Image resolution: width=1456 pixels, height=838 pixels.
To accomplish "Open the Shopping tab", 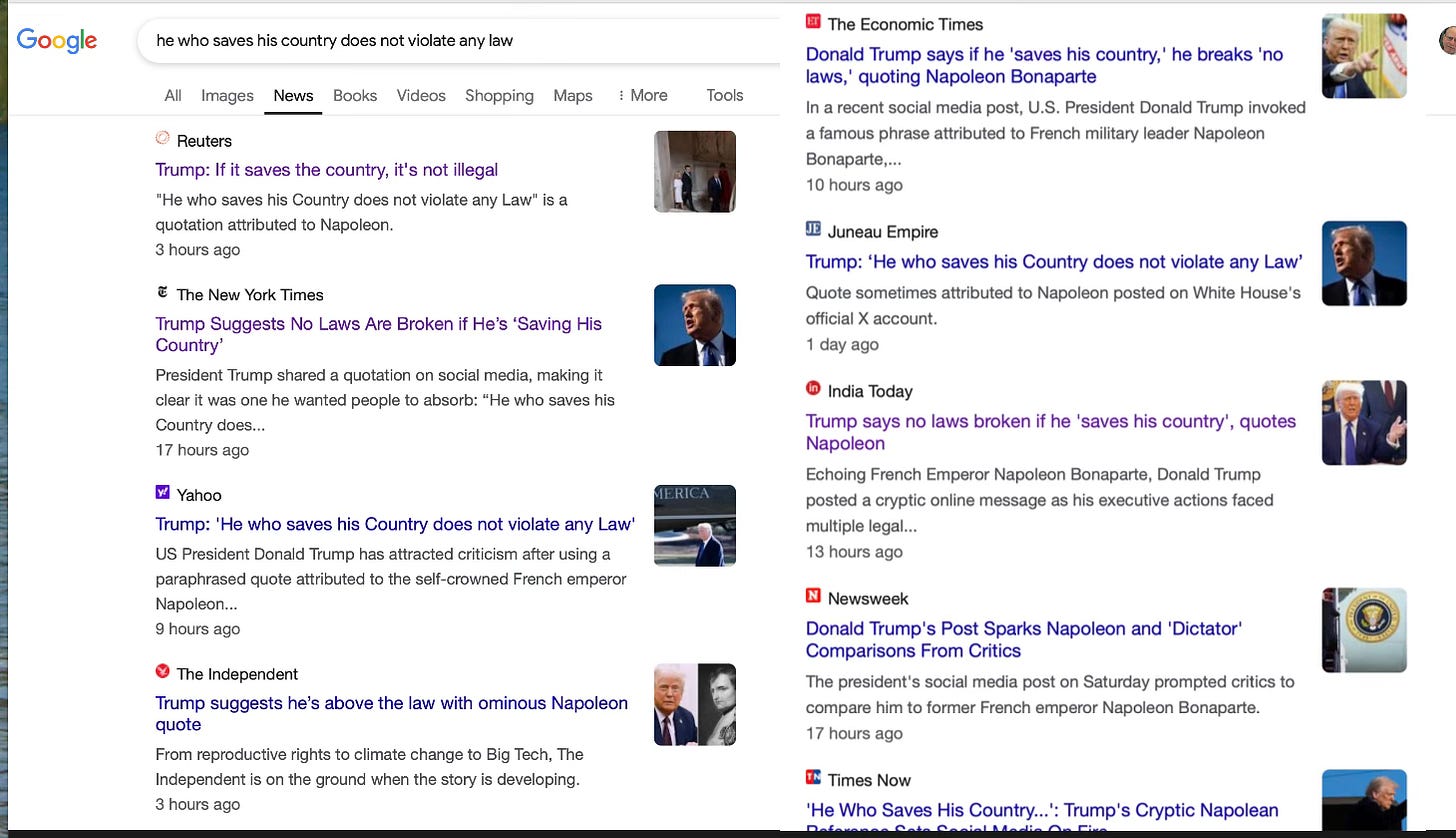I will [x=499, y=96].
